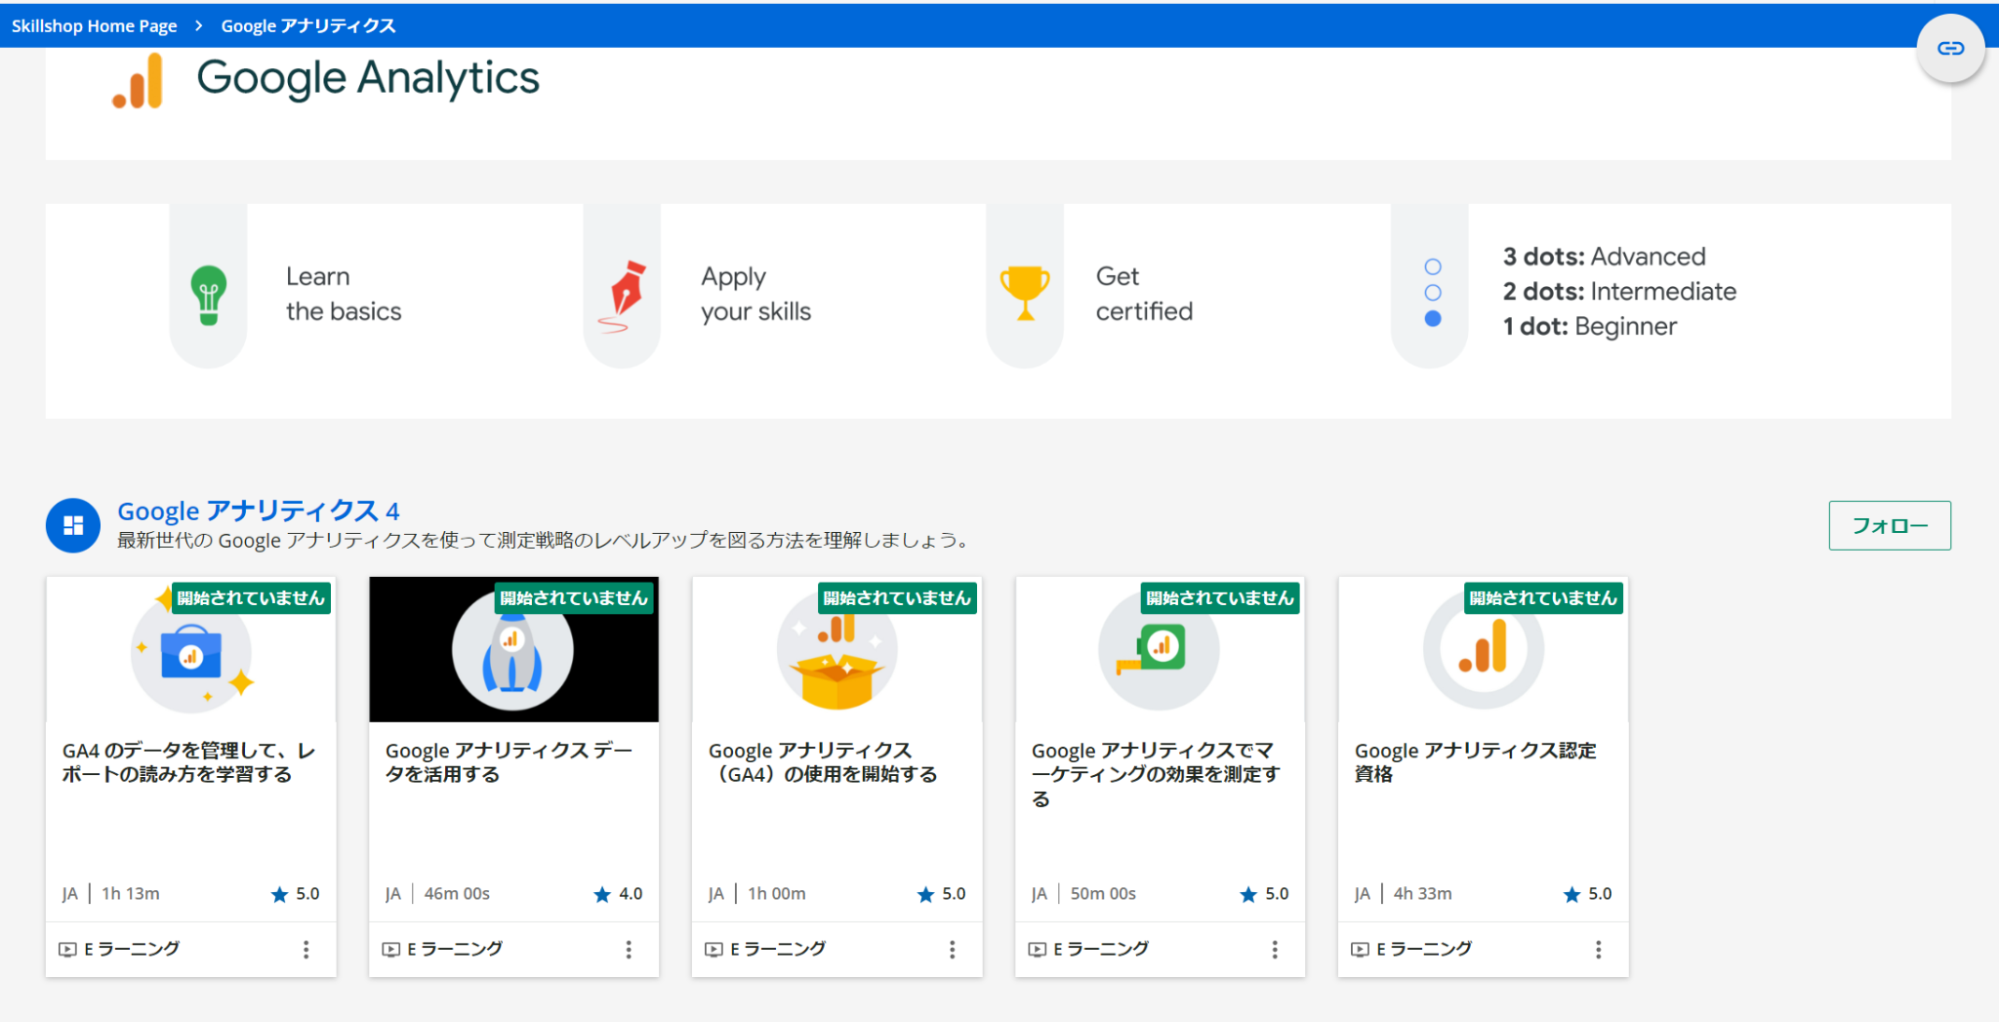Click the 'Learn the basics' text
This screenshot has height=1022, width=1999.
pos(343,294)
